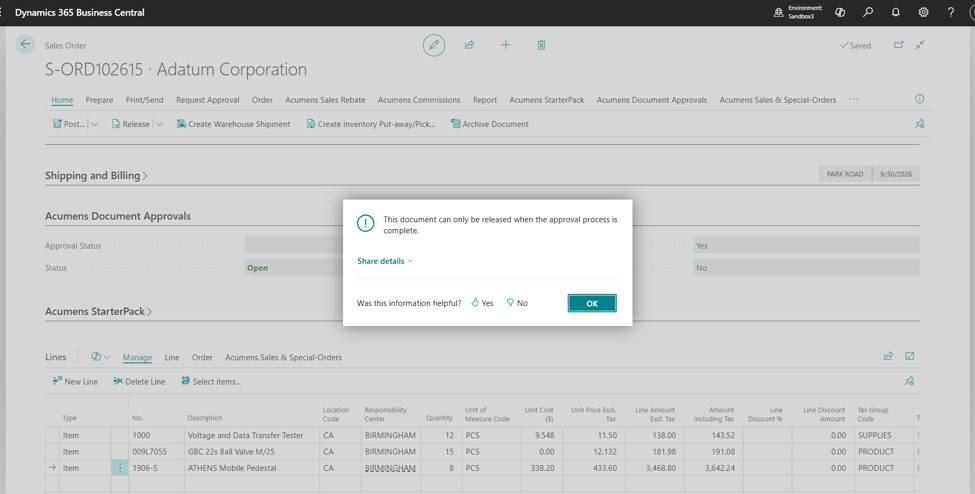This screenshot has height=494, width=975.
Task: Click the info icon in dialog
Action: click(366, 223)
